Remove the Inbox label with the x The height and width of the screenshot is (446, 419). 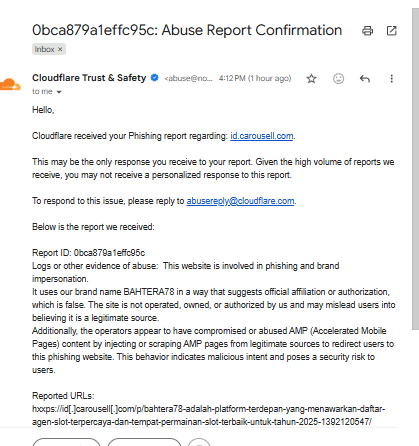click(x=60, y=49)
